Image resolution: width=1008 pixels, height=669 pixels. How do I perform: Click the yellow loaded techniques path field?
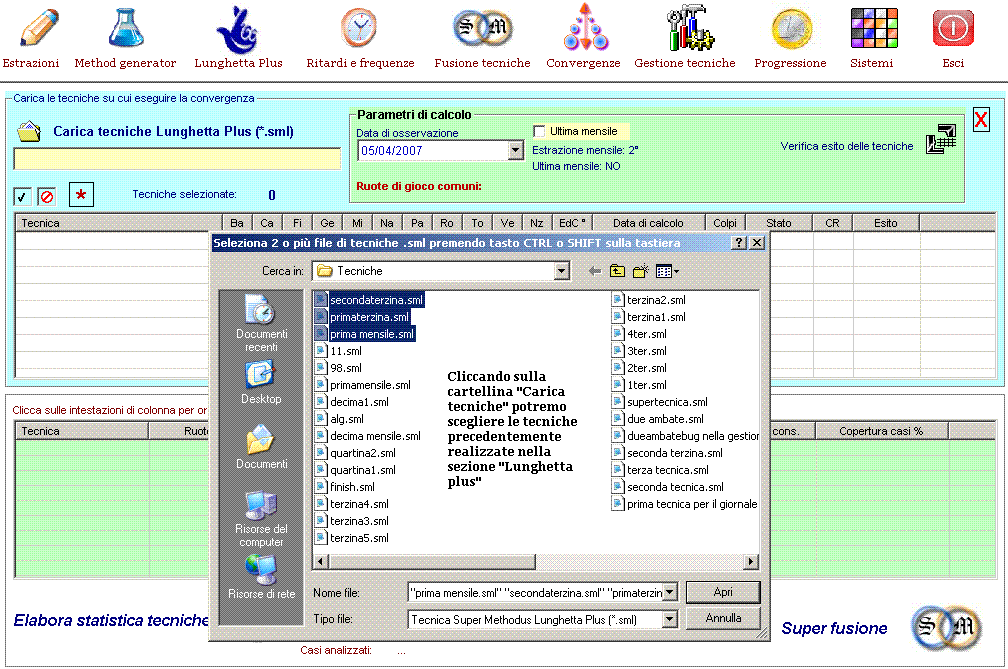coord(177,158)
